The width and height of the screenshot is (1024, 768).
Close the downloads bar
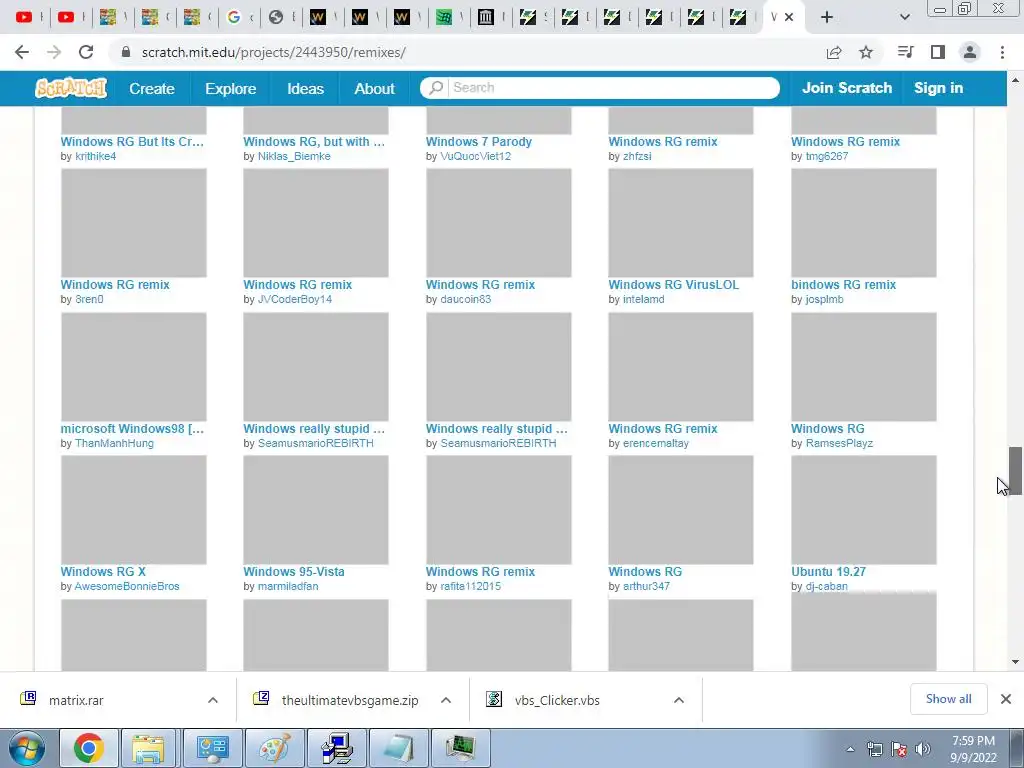[x=1006, y=699]
